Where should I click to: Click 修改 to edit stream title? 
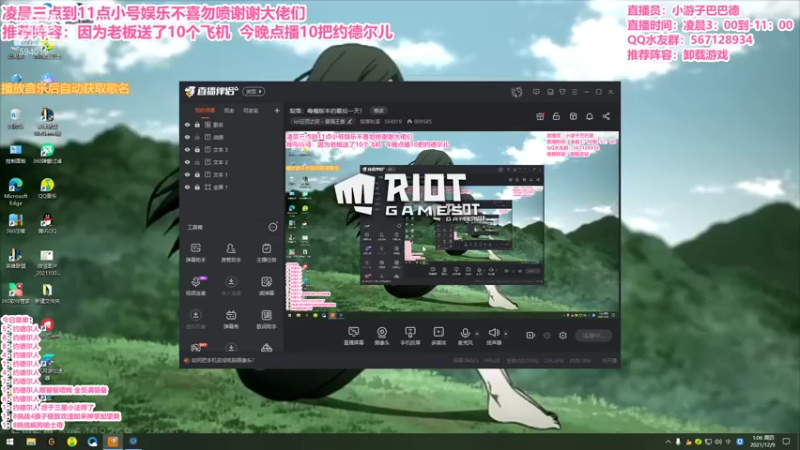[x=379, y=111]
